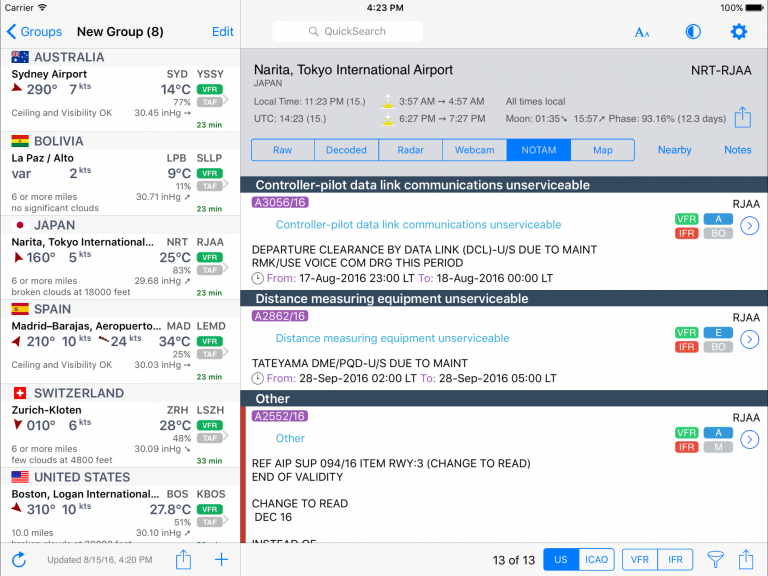Select Boston, Logan International row

[x=120, y=514]
